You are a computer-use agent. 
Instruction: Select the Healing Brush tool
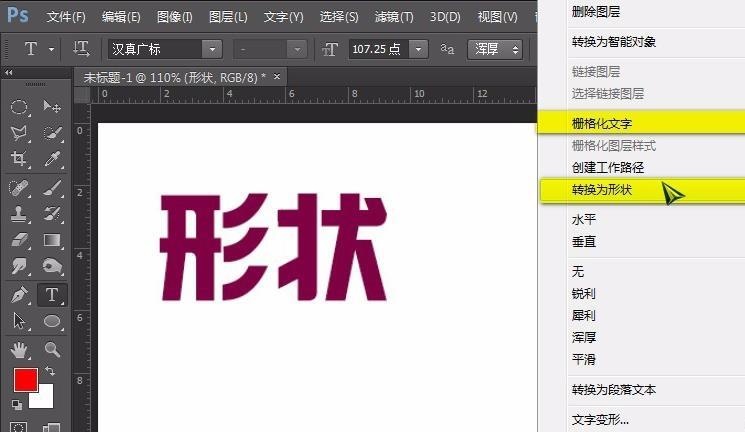pos(19,188)
